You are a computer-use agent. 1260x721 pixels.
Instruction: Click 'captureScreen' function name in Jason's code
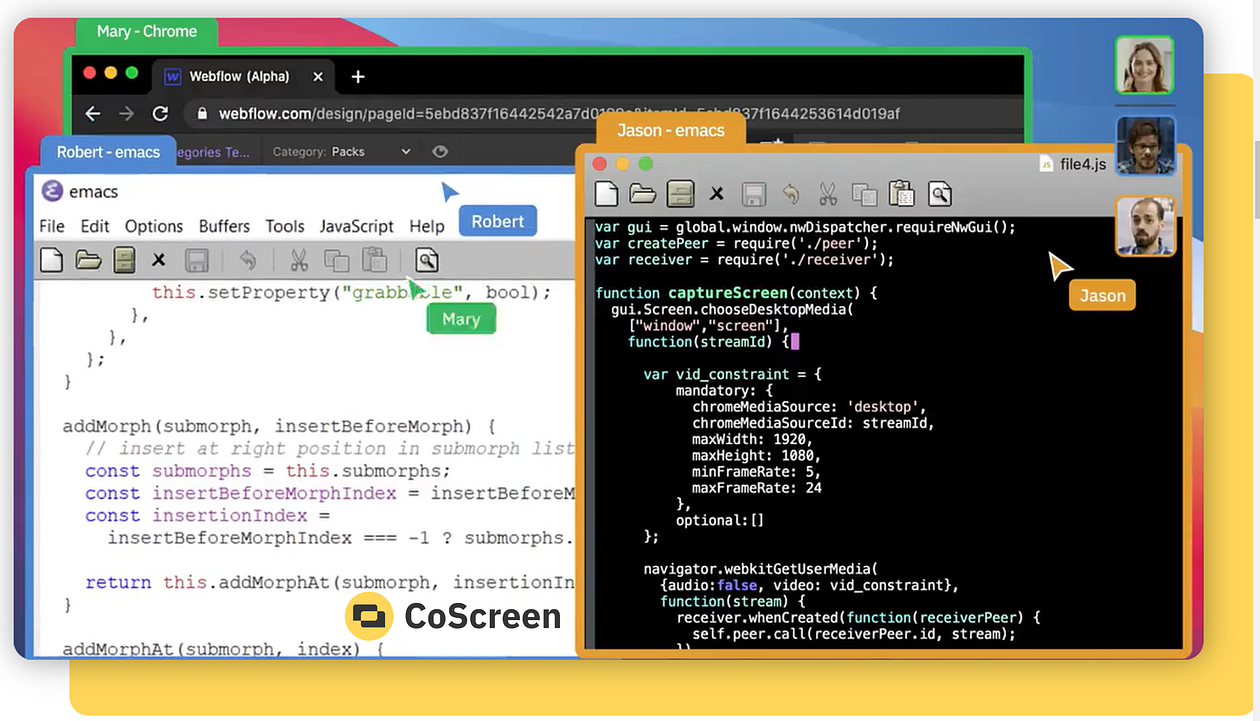point(726,293)
